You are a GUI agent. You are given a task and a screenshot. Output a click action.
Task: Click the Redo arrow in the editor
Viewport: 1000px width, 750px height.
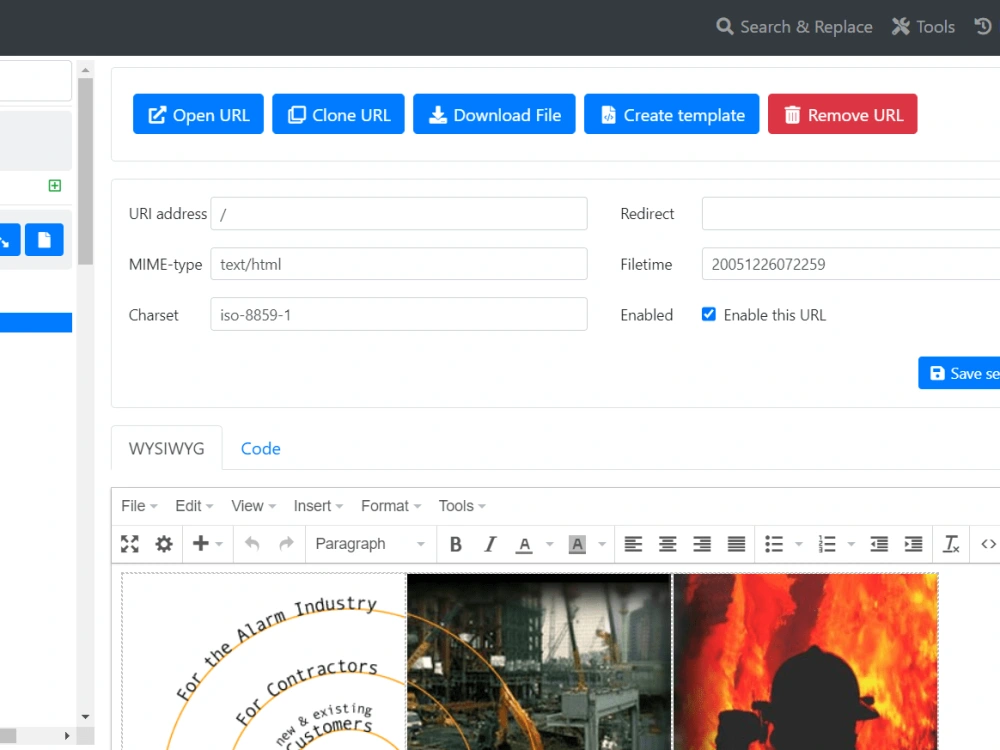click(x=285, y=544)
